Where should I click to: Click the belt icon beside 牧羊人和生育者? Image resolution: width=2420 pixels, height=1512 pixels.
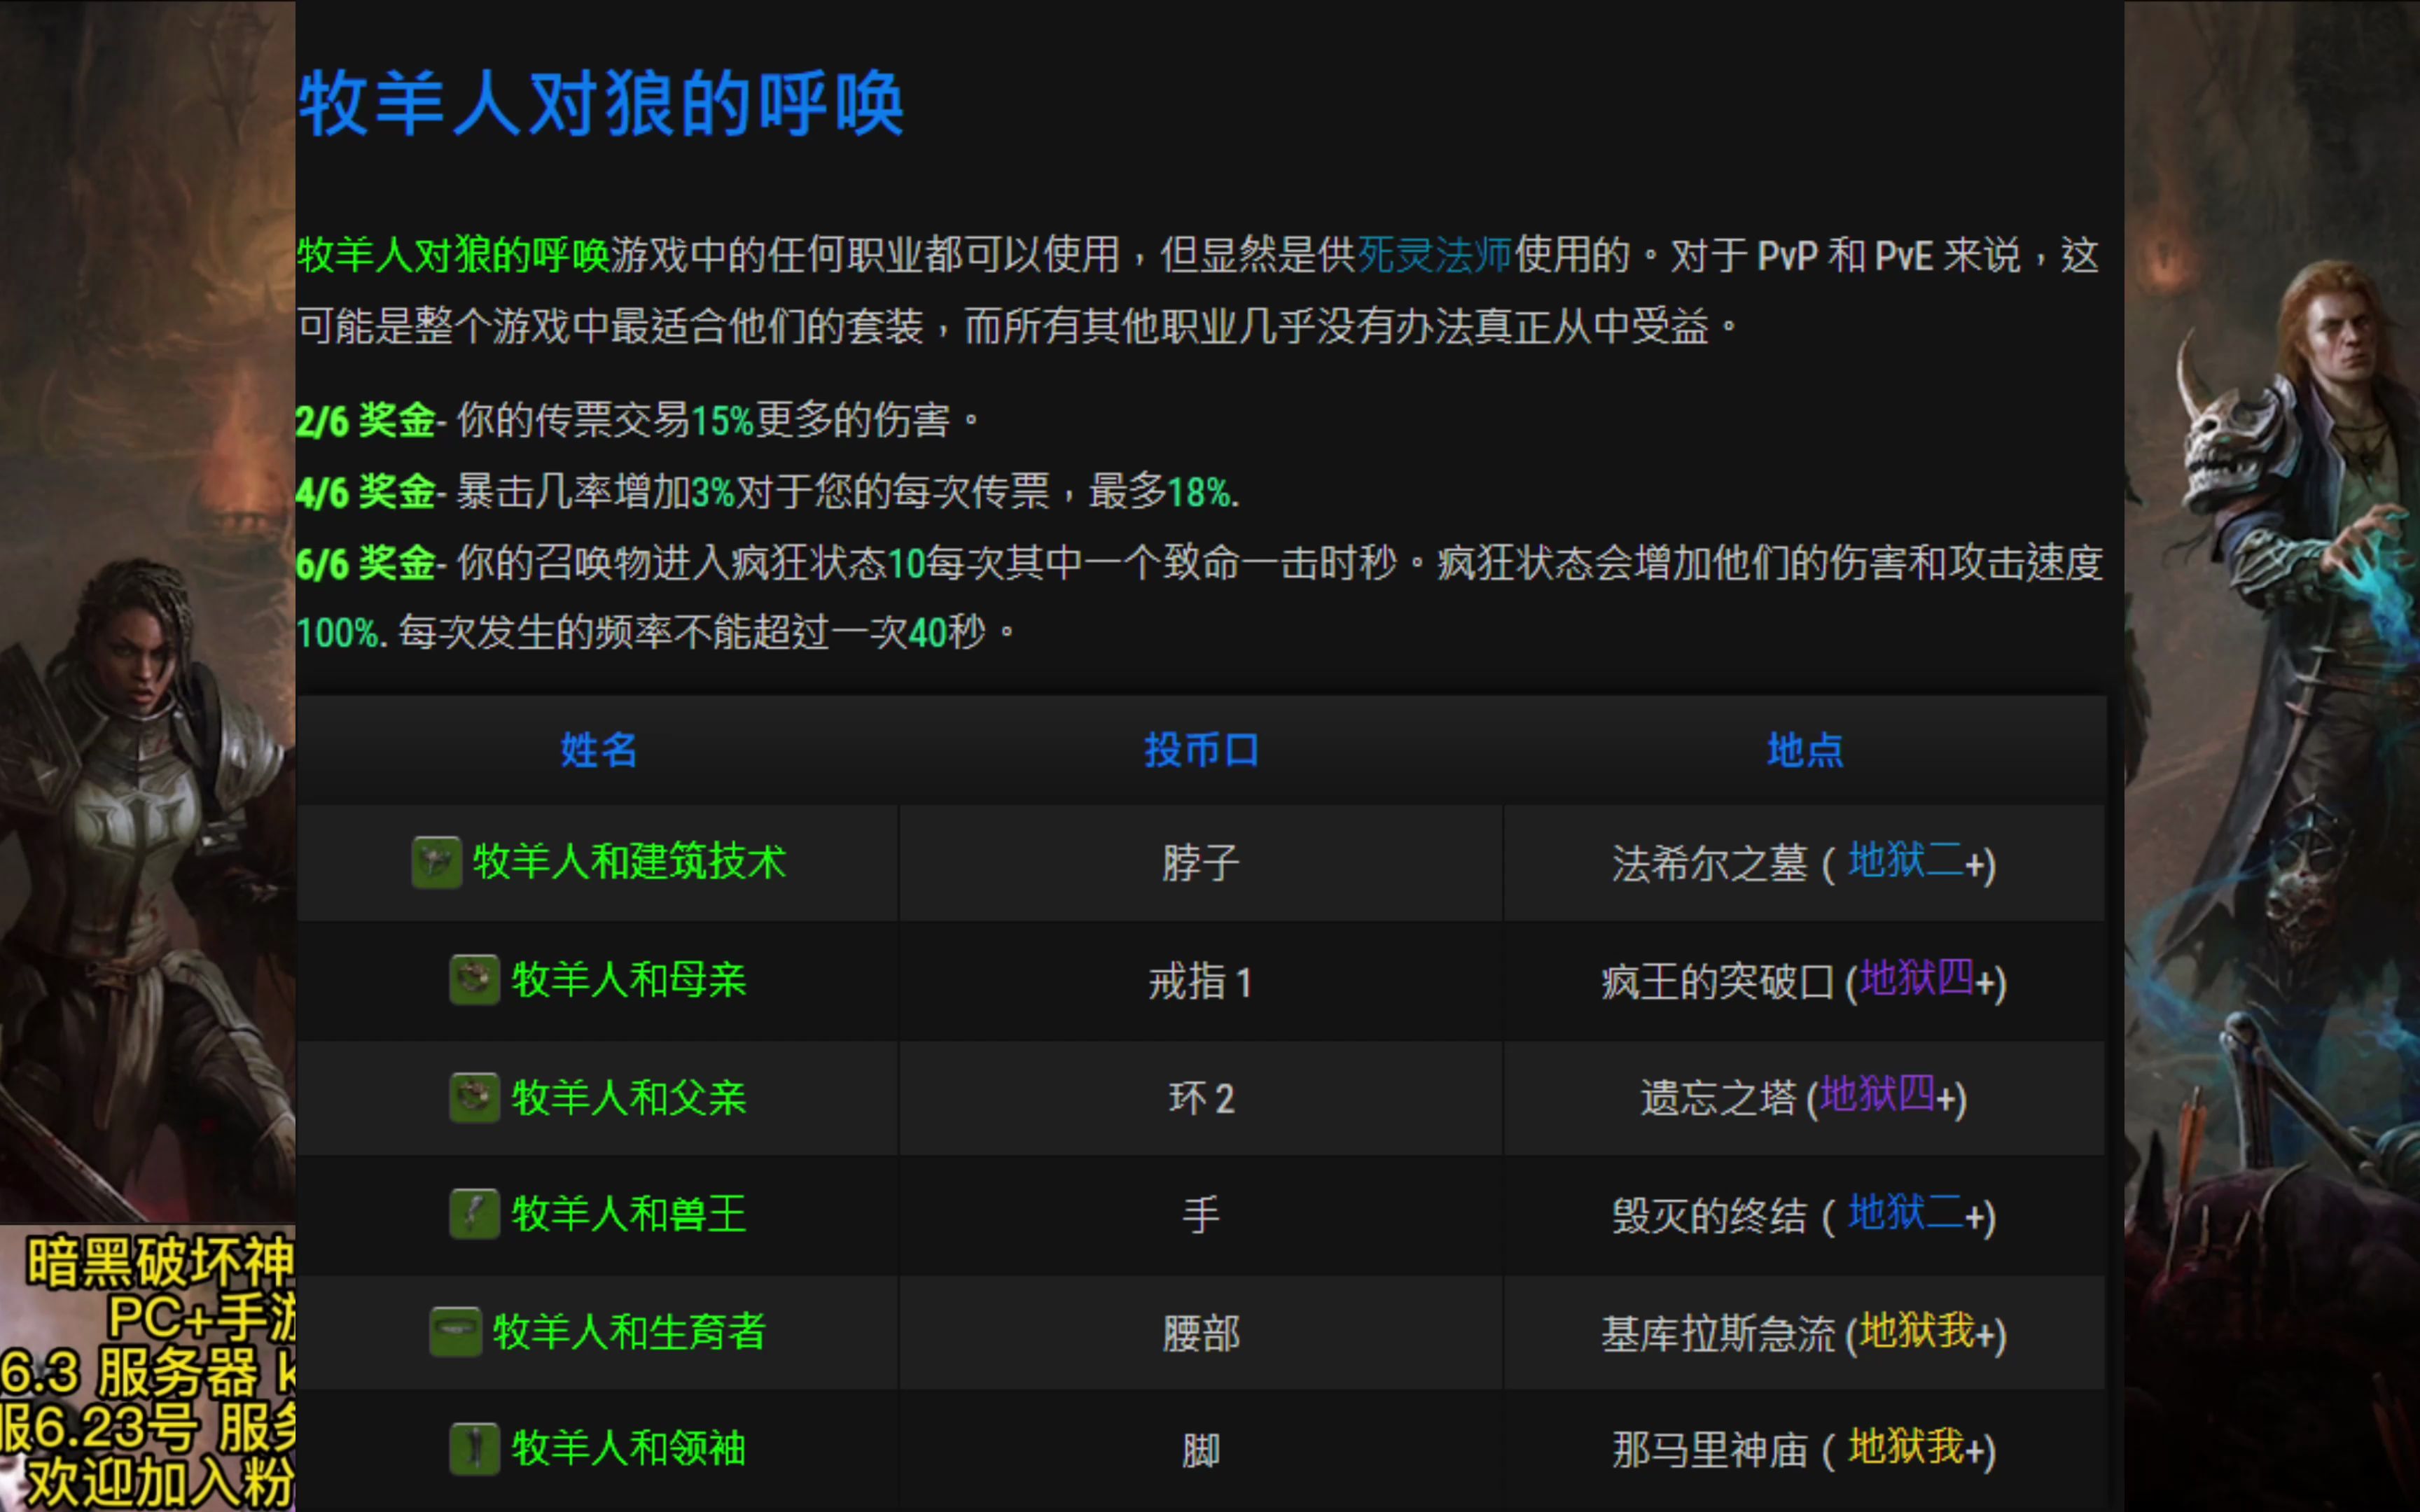[455, 1332]
